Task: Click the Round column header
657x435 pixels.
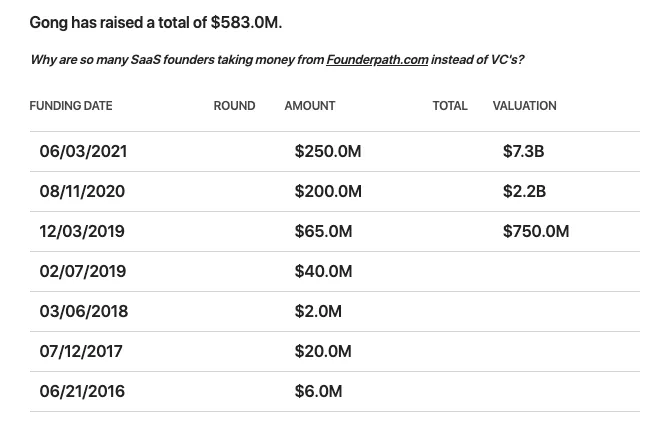Action: point(234,106)
